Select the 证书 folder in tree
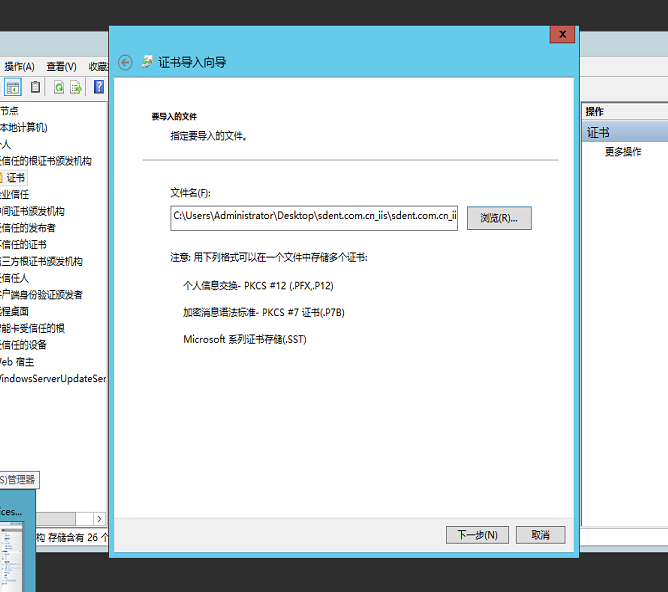The width and height of the screenshot is (668, 592). (15, 177)
